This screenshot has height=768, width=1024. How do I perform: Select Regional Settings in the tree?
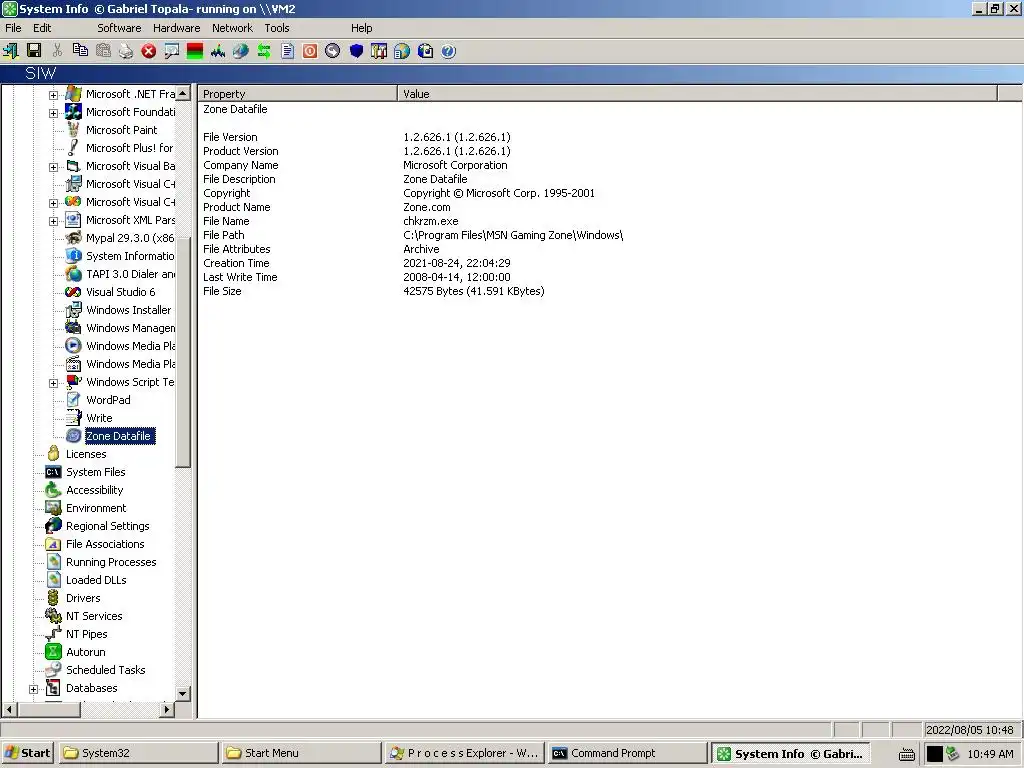tap(107, 526)
